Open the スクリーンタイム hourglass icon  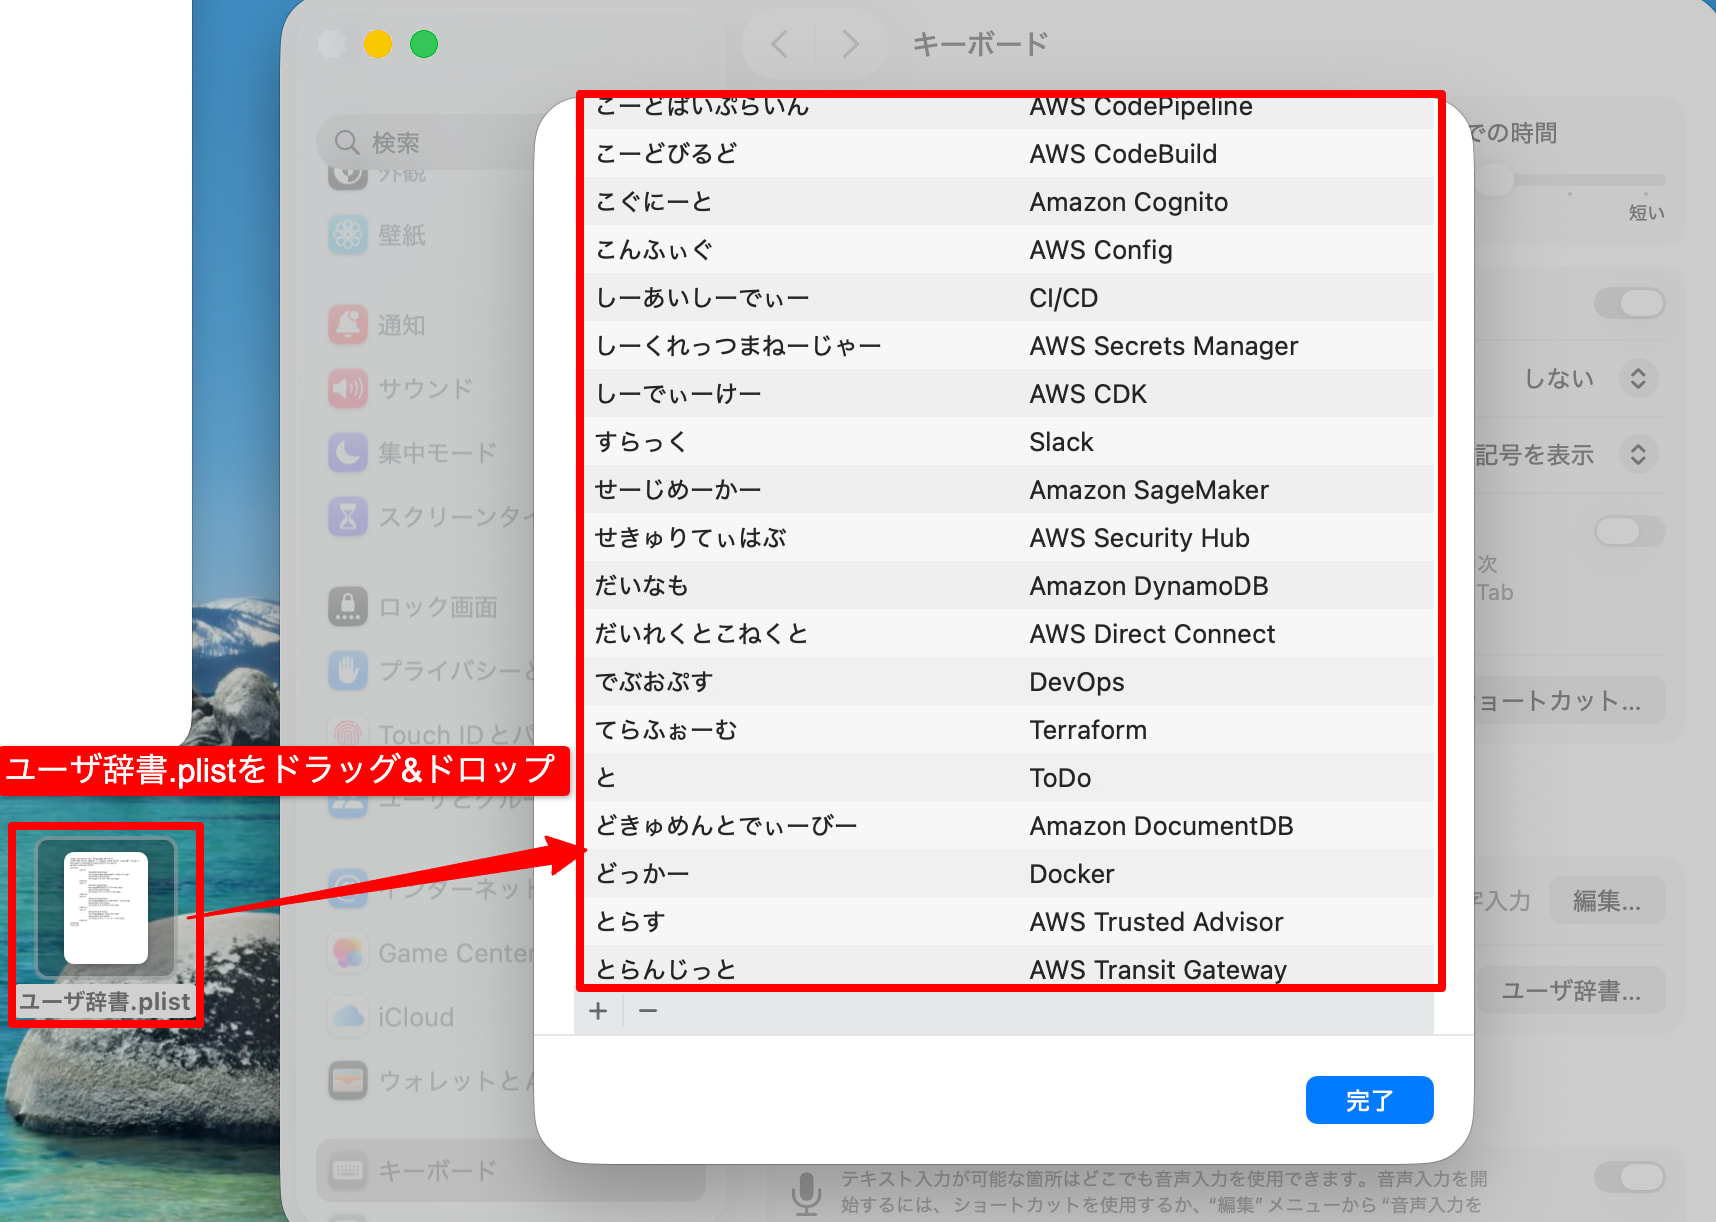(348, 516)
